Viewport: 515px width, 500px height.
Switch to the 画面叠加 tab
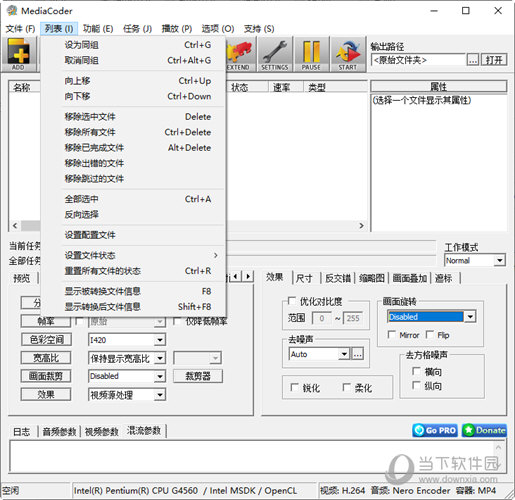pos(410,278)
